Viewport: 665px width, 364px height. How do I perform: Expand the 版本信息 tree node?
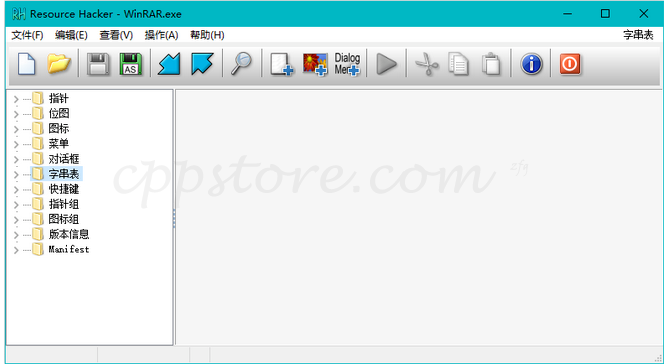pyautogui.click(x=16, y=235)
